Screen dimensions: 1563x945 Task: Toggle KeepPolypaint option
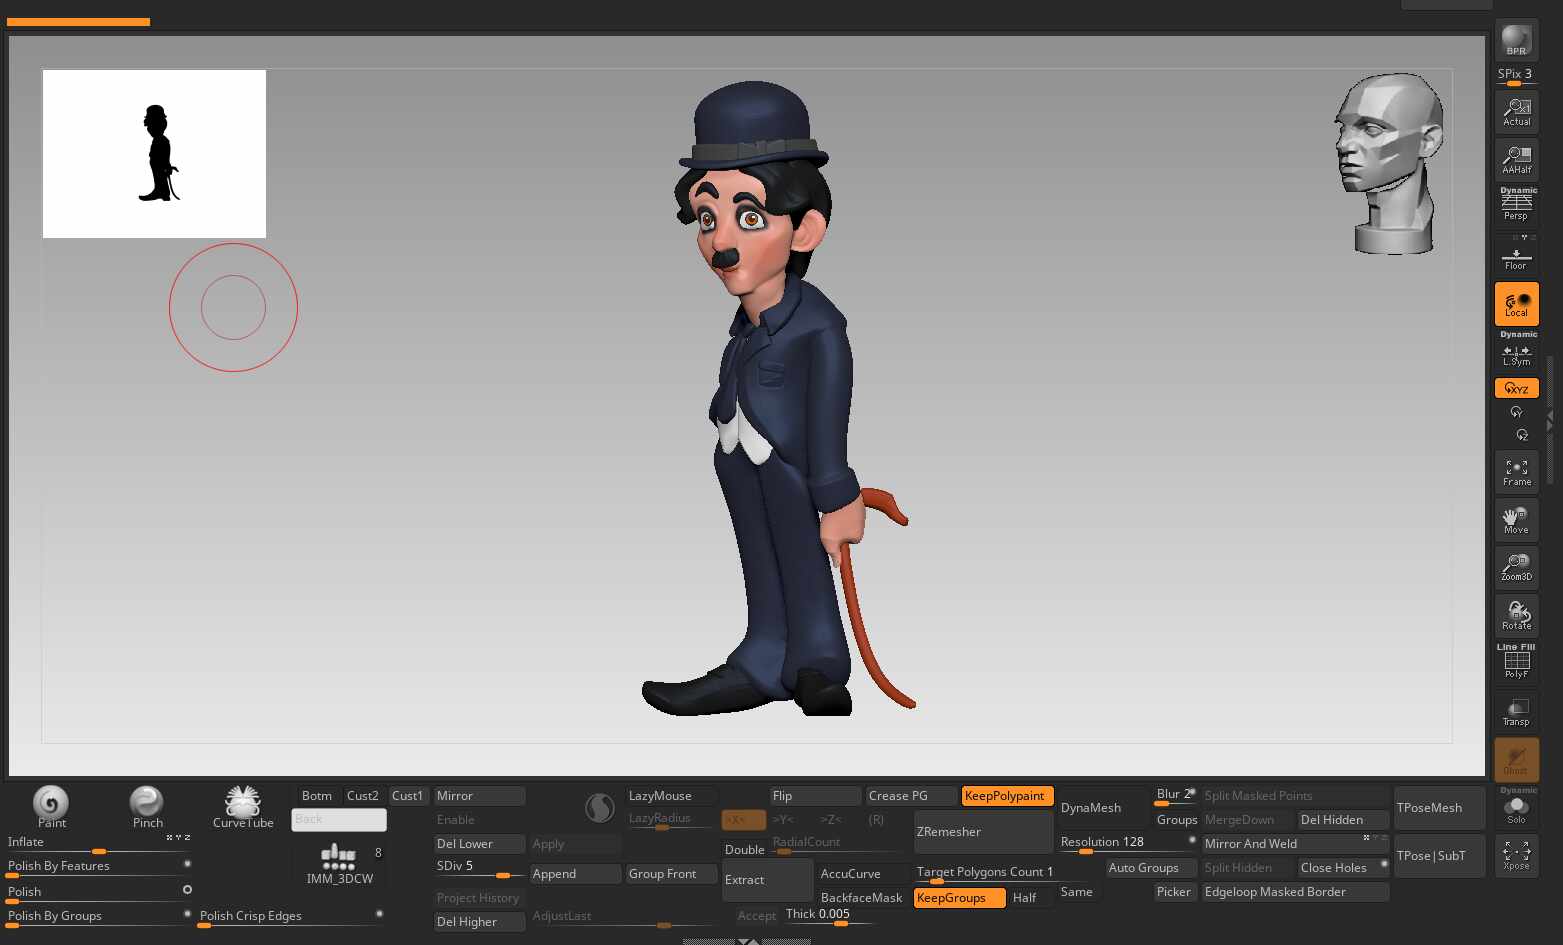click(x=1007, y=796)
